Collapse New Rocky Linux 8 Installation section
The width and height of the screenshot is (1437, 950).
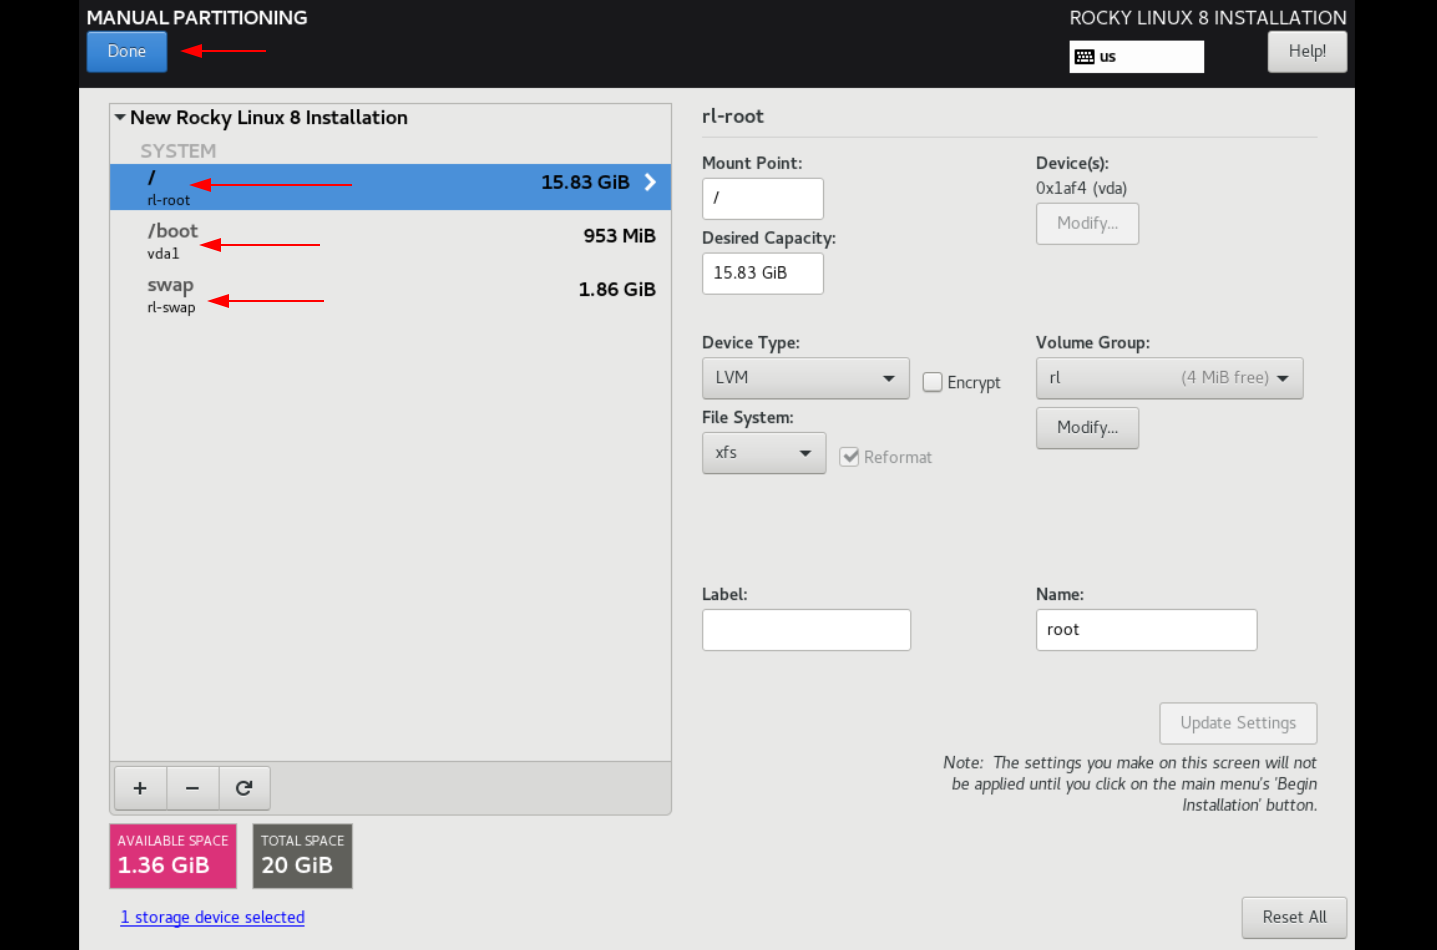coord(120,117)
